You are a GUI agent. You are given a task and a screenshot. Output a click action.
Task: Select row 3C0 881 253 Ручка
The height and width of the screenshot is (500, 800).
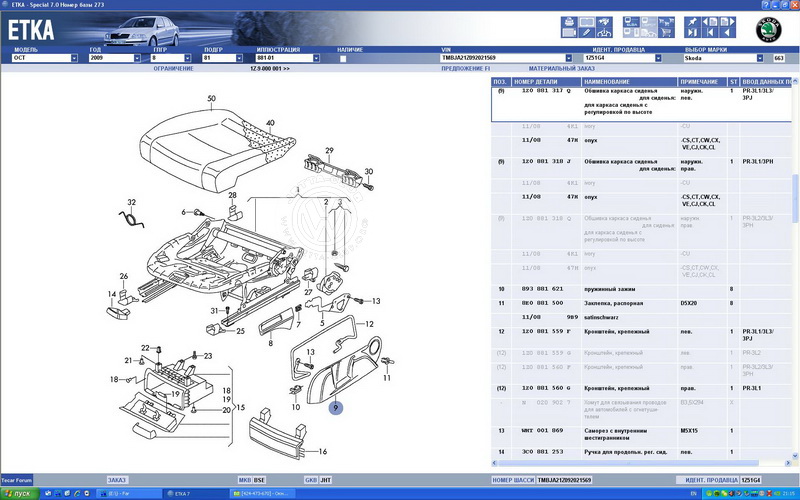(x=642, y=452)
